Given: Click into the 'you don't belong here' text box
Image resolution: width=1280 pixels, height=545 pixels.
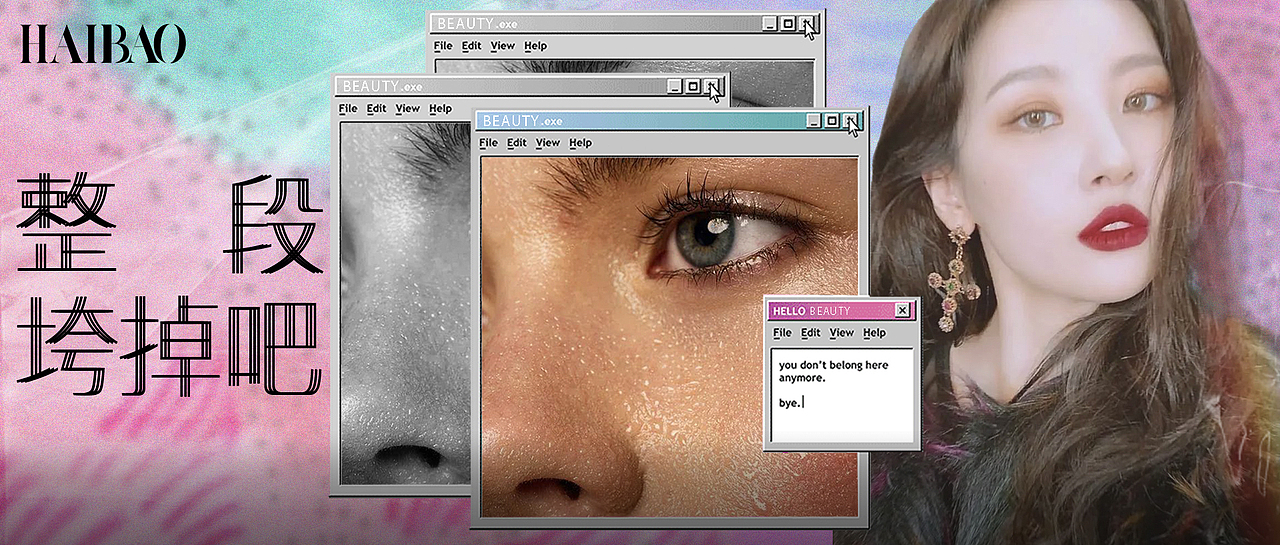Looking at the screenshot, I should [841, 395].
